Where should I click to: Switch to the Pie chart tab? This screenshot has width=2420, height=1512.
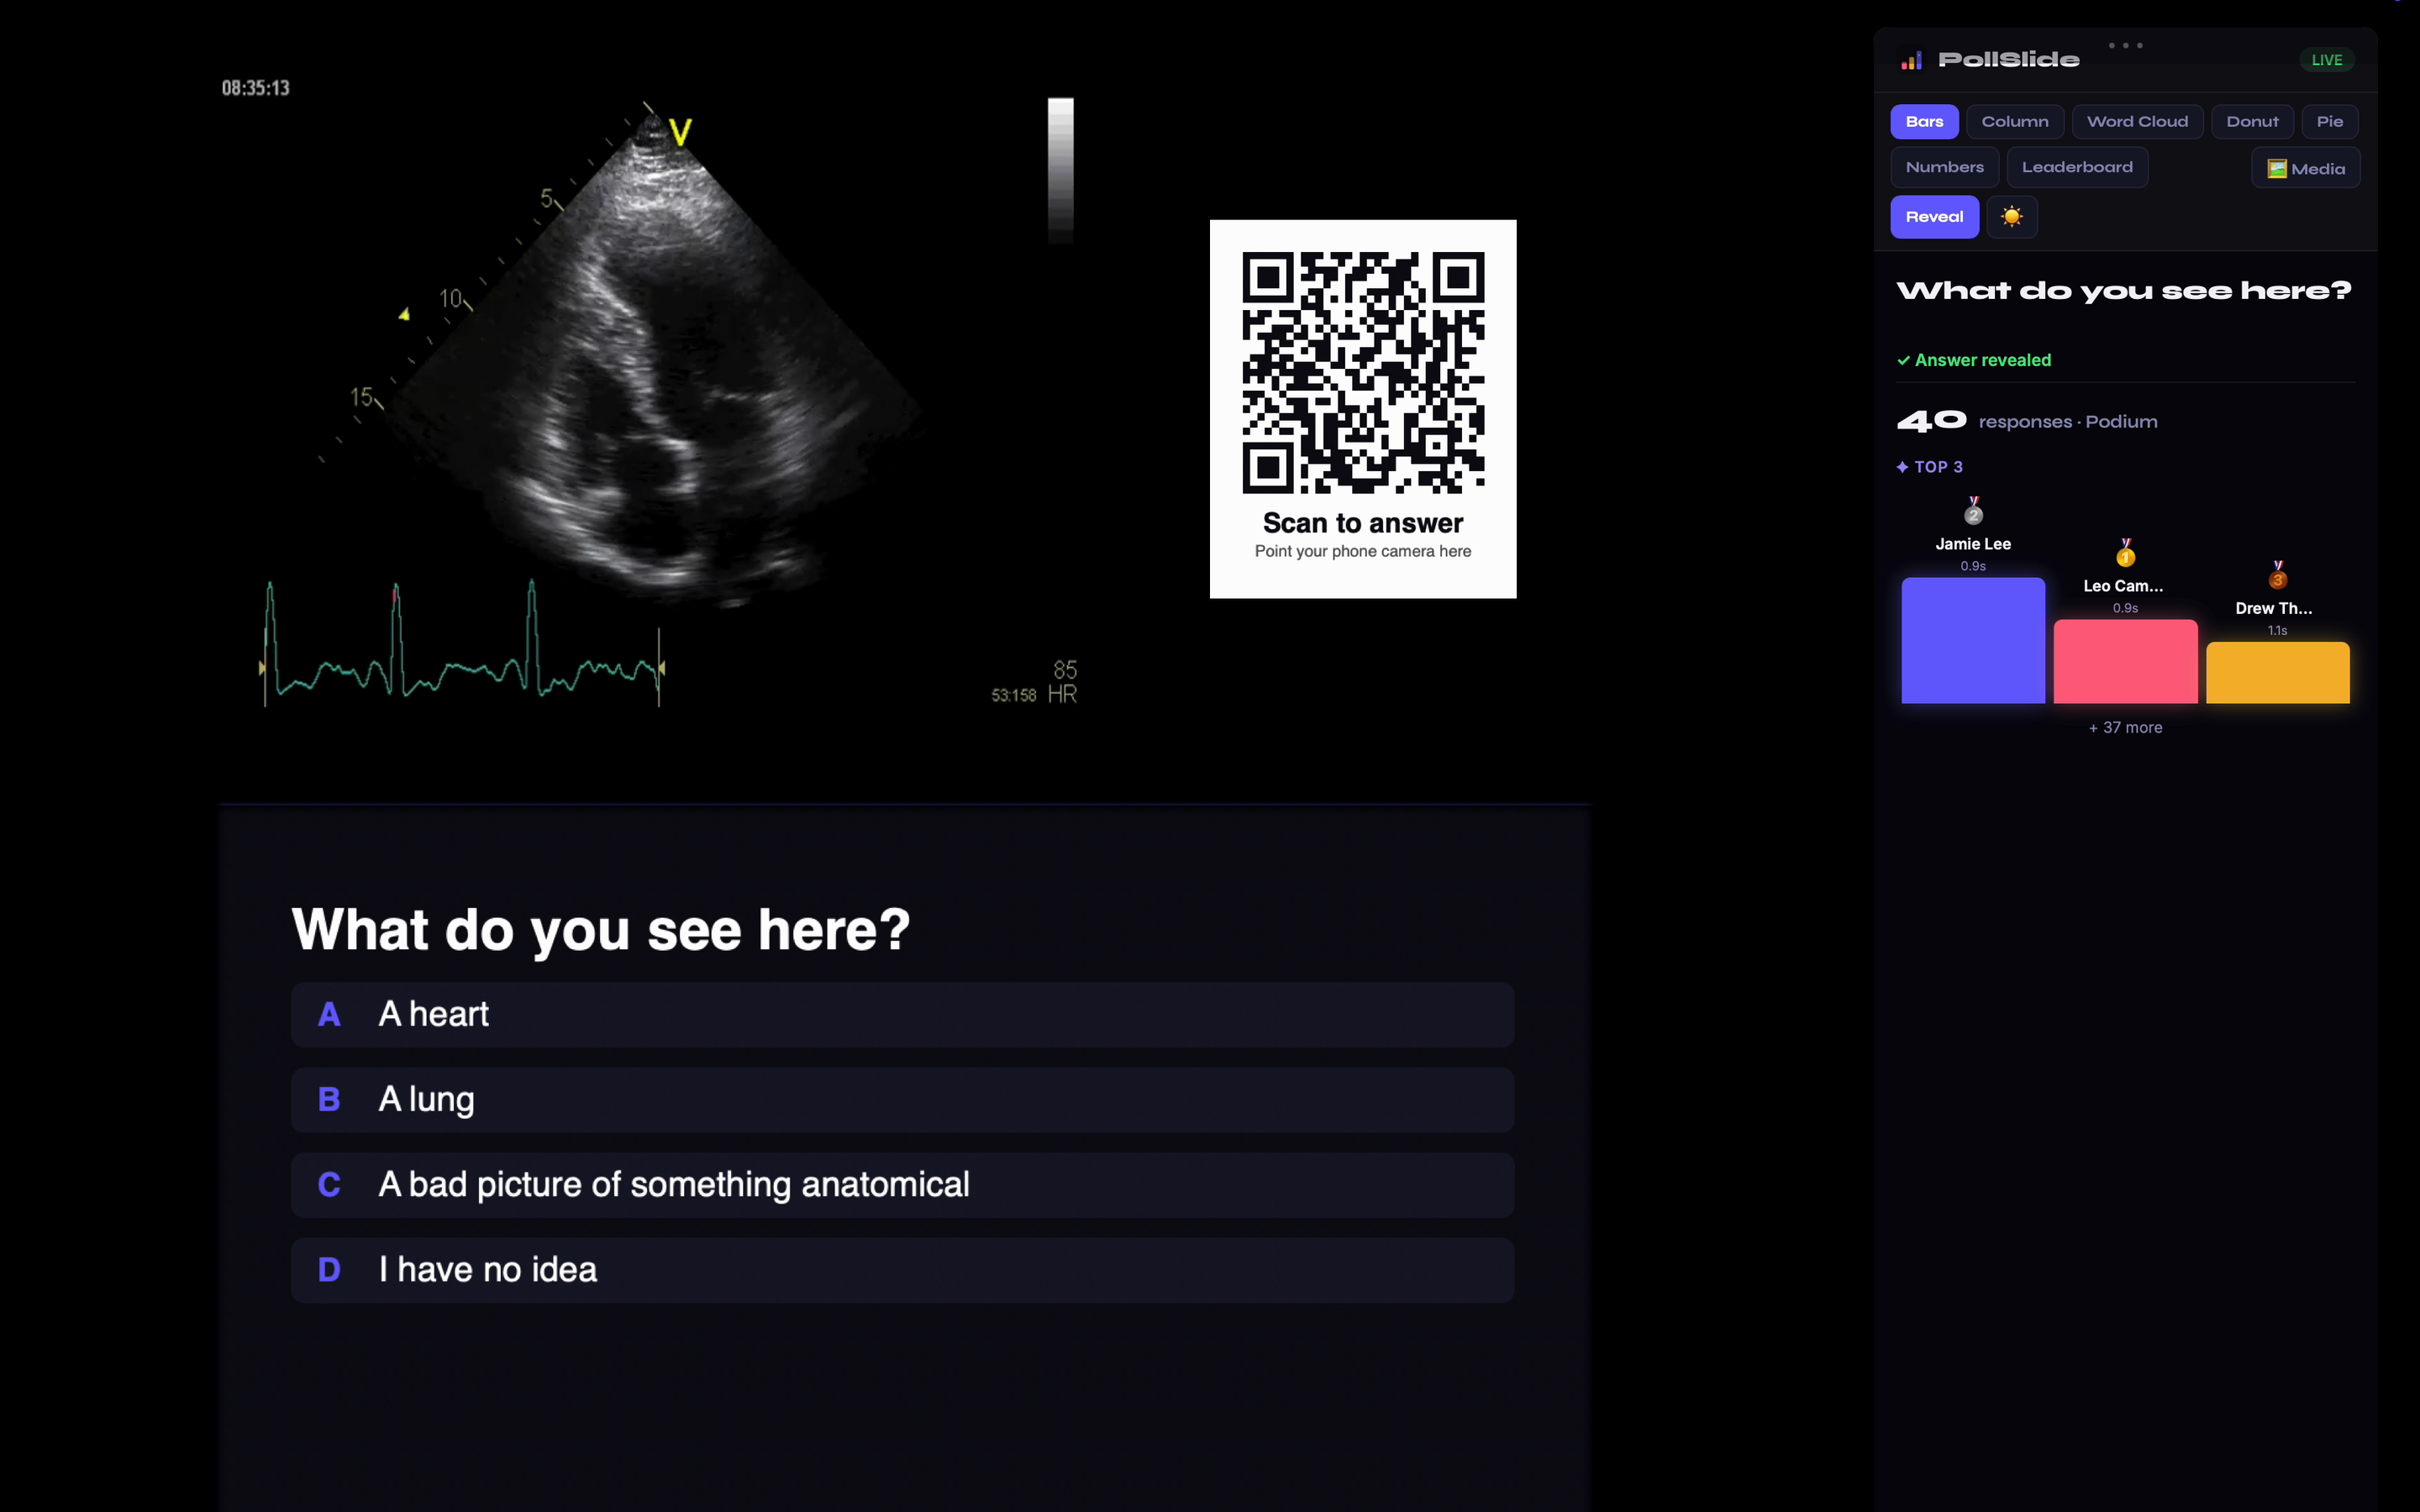(2330, 122)
